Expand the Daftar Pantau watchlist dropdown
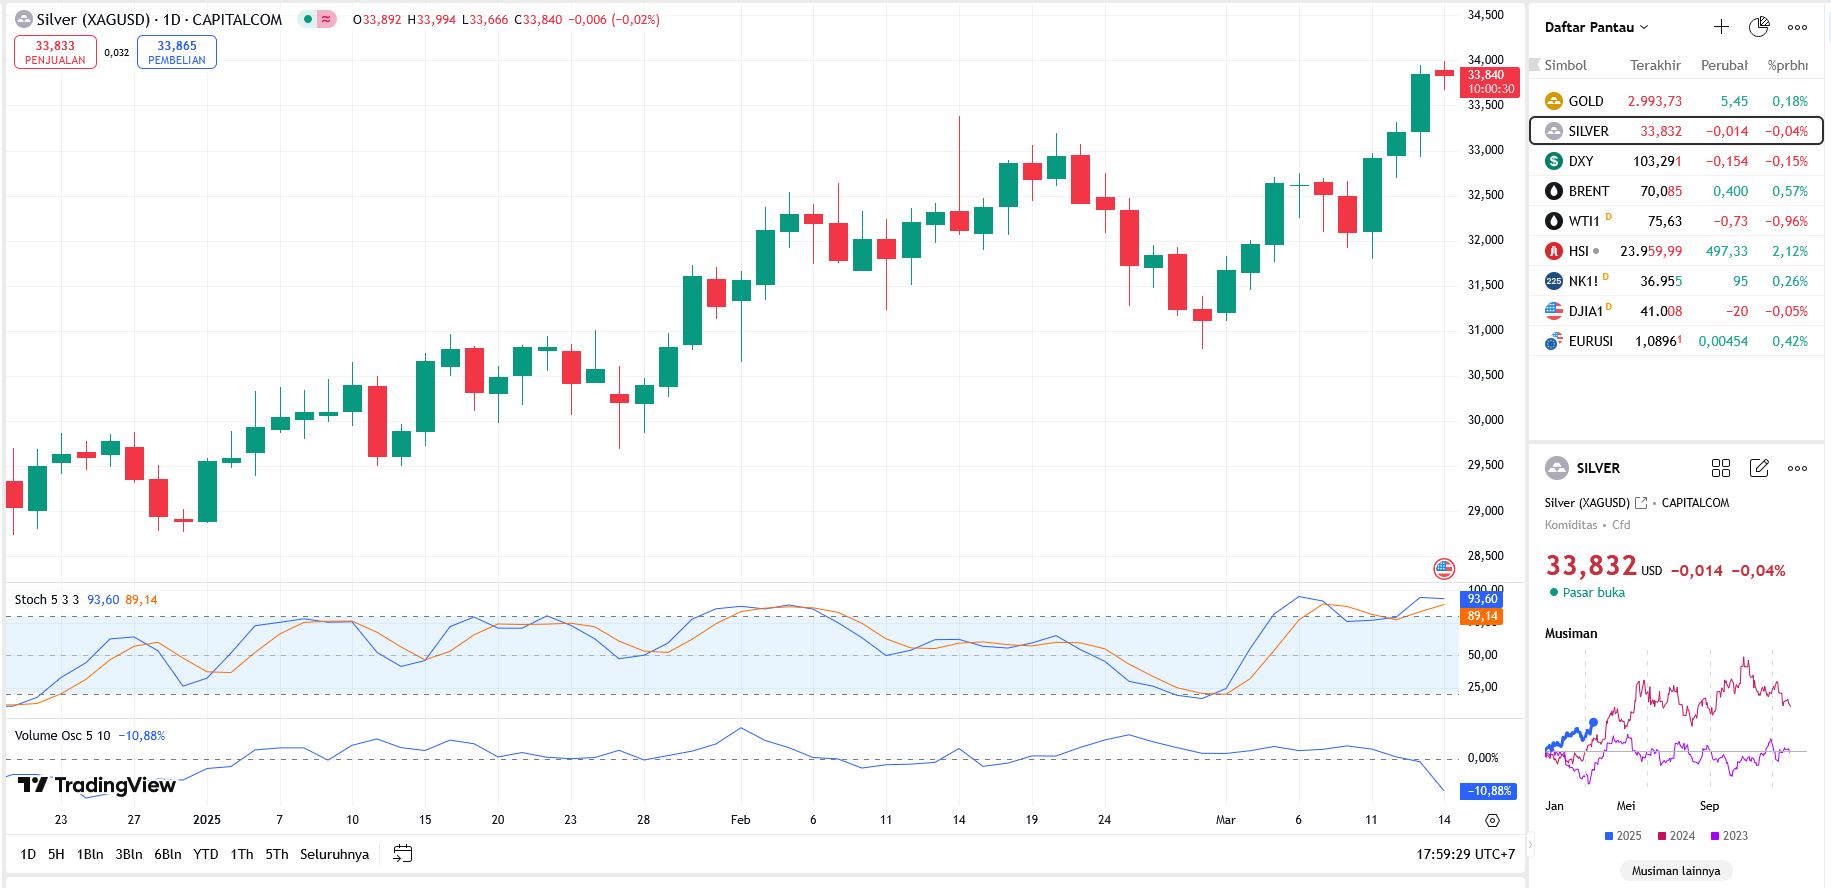The width and height of the screenshot is (1831, 888). 1596,27
